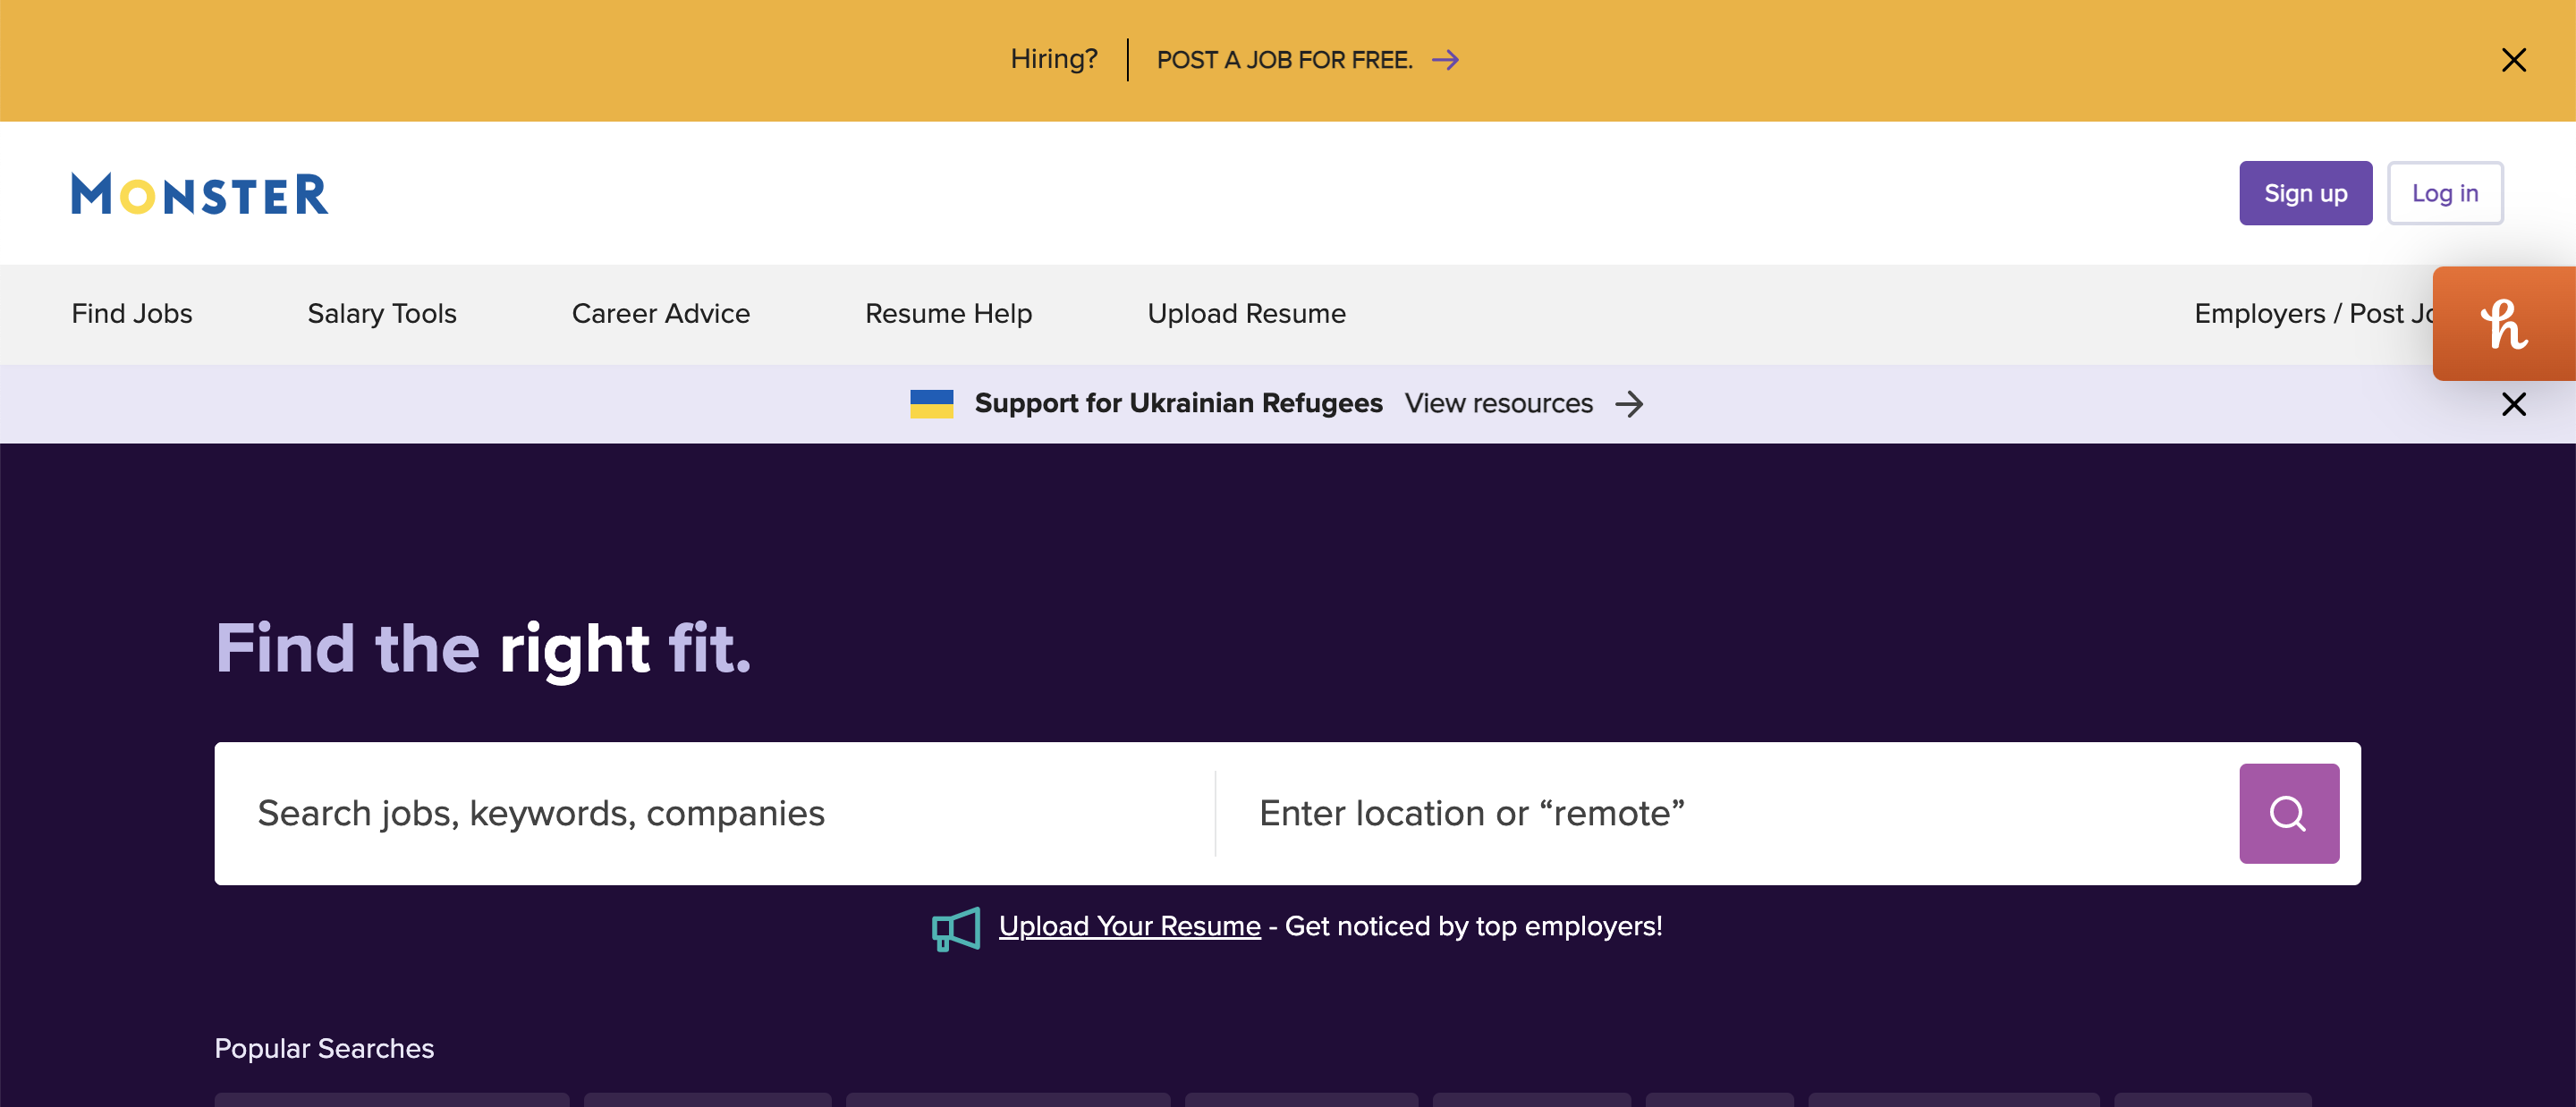Click the Hiring? text in top banner
The width and height of the screenshot is (2576, 1107).
pyautogui.click(x=1053, y=59)
